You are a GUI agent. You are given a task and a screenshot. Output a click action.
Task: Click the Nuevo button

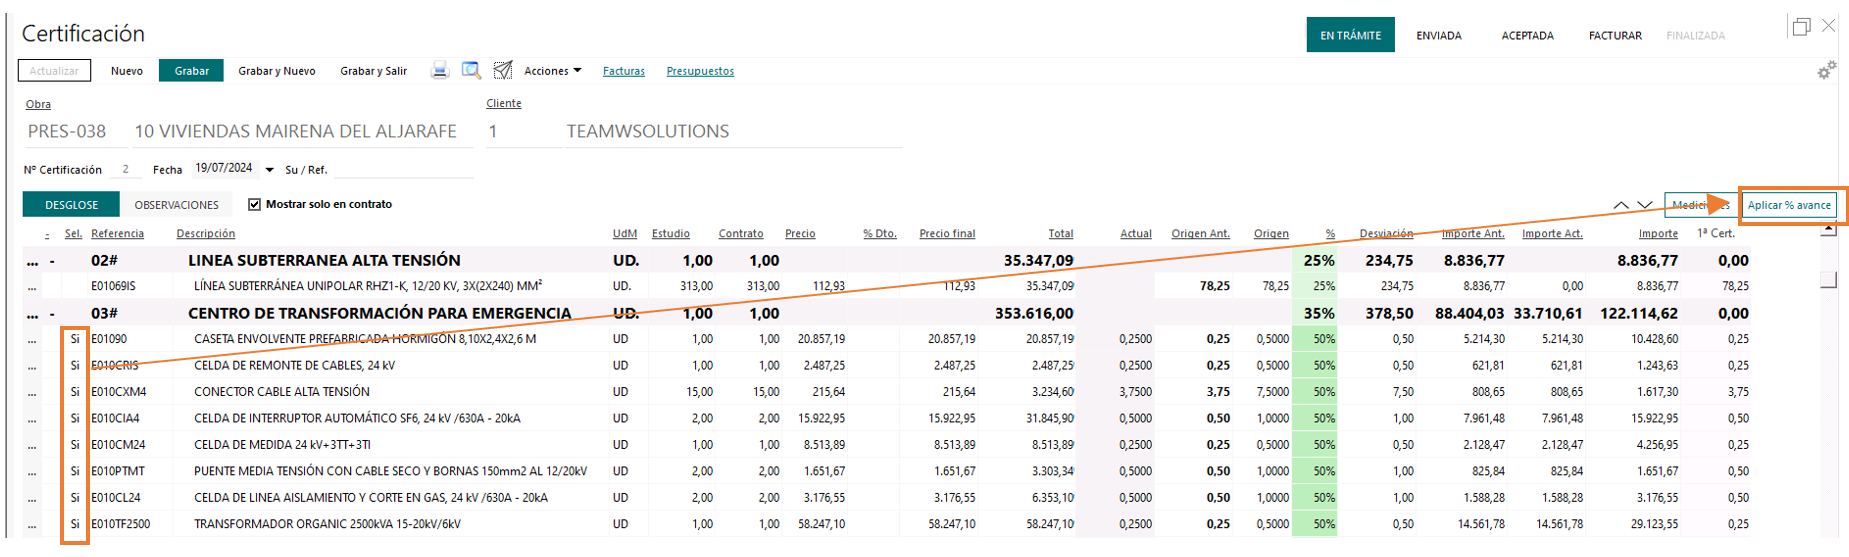[127, 71]
